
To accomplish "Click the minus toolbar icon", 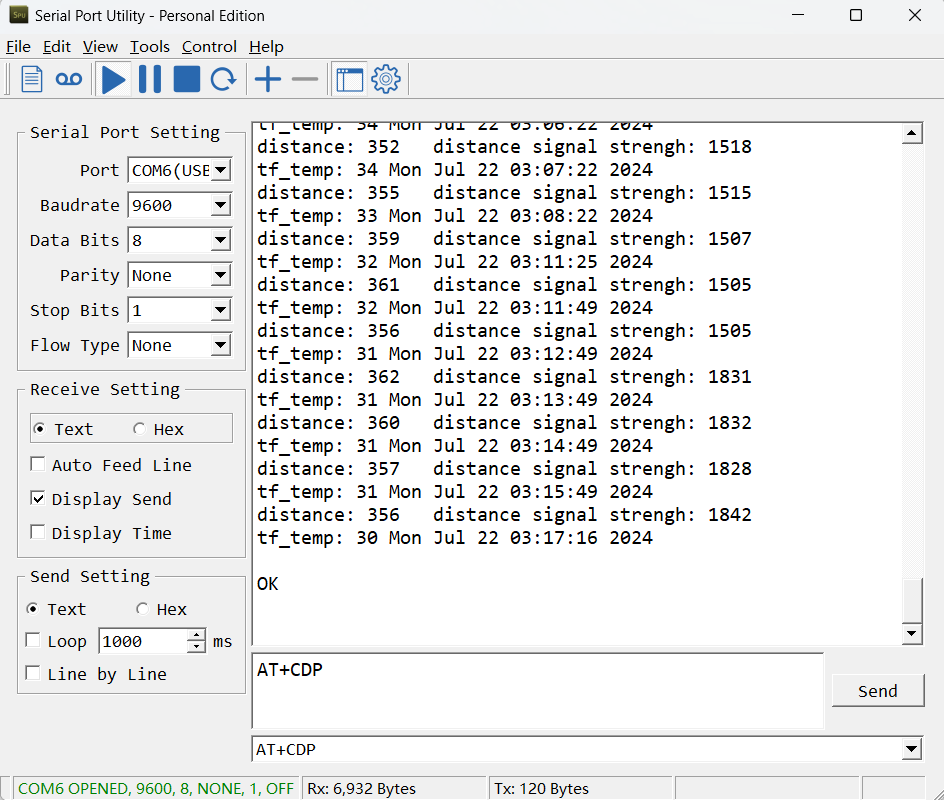I will (x=305, y=79).
